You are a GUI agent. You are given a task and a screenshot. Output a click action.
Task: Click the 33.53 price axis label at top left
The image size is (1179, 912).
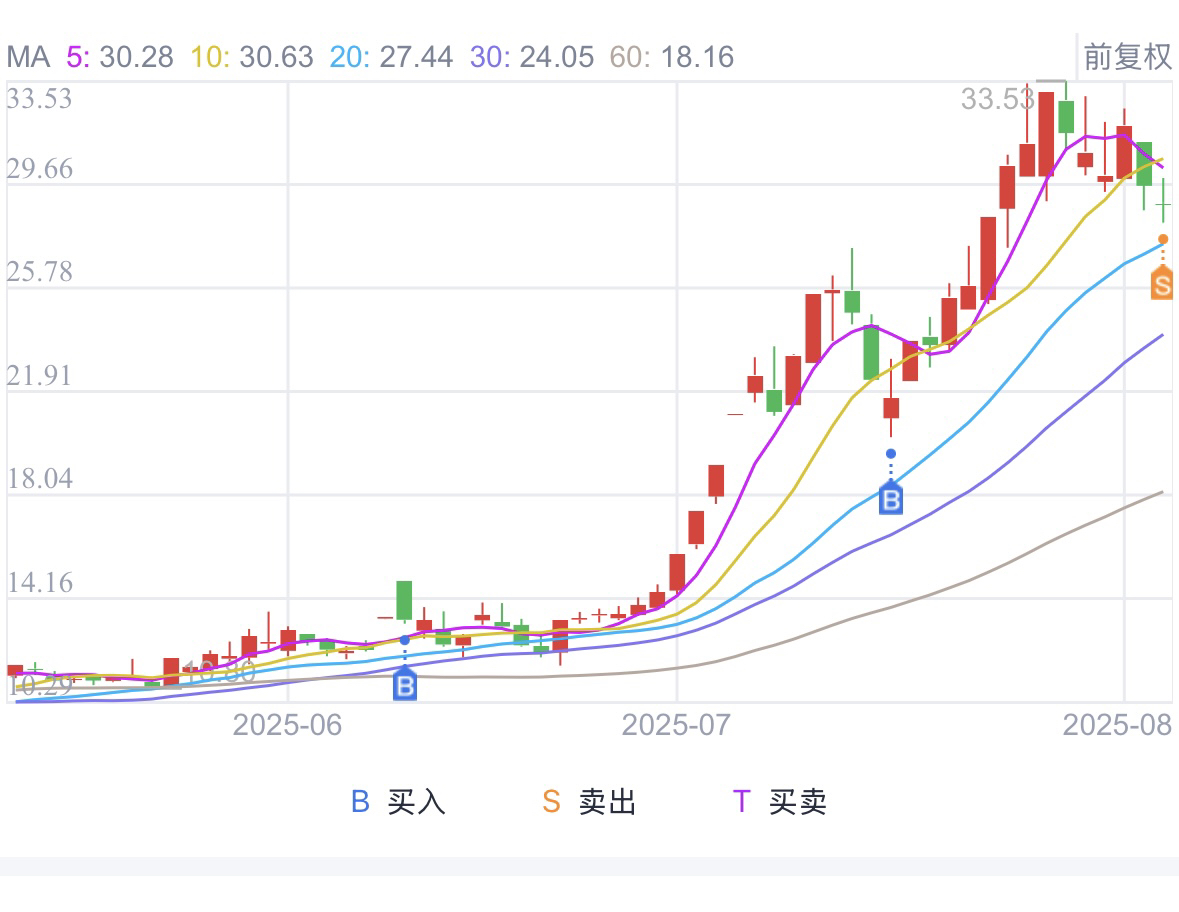click(x=39, y=98)
